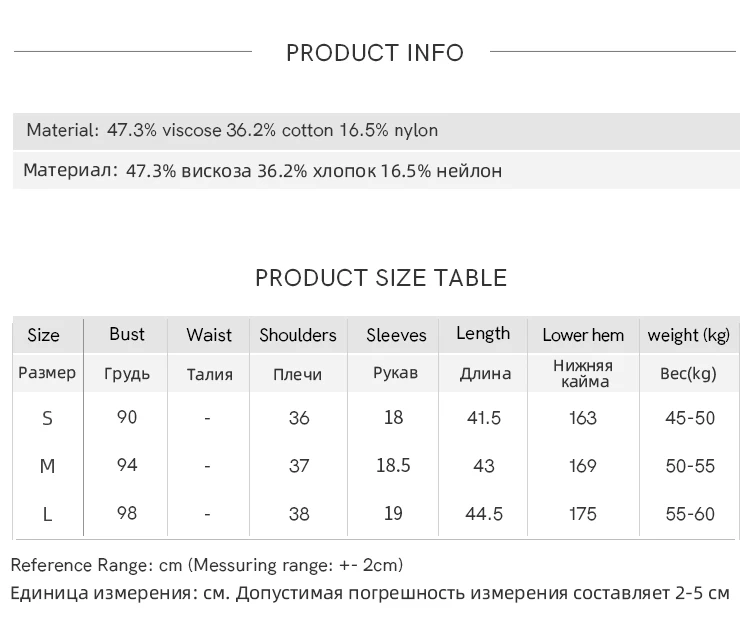
Task: Select the Sleeves column header
Action: (x=396, y=335)
